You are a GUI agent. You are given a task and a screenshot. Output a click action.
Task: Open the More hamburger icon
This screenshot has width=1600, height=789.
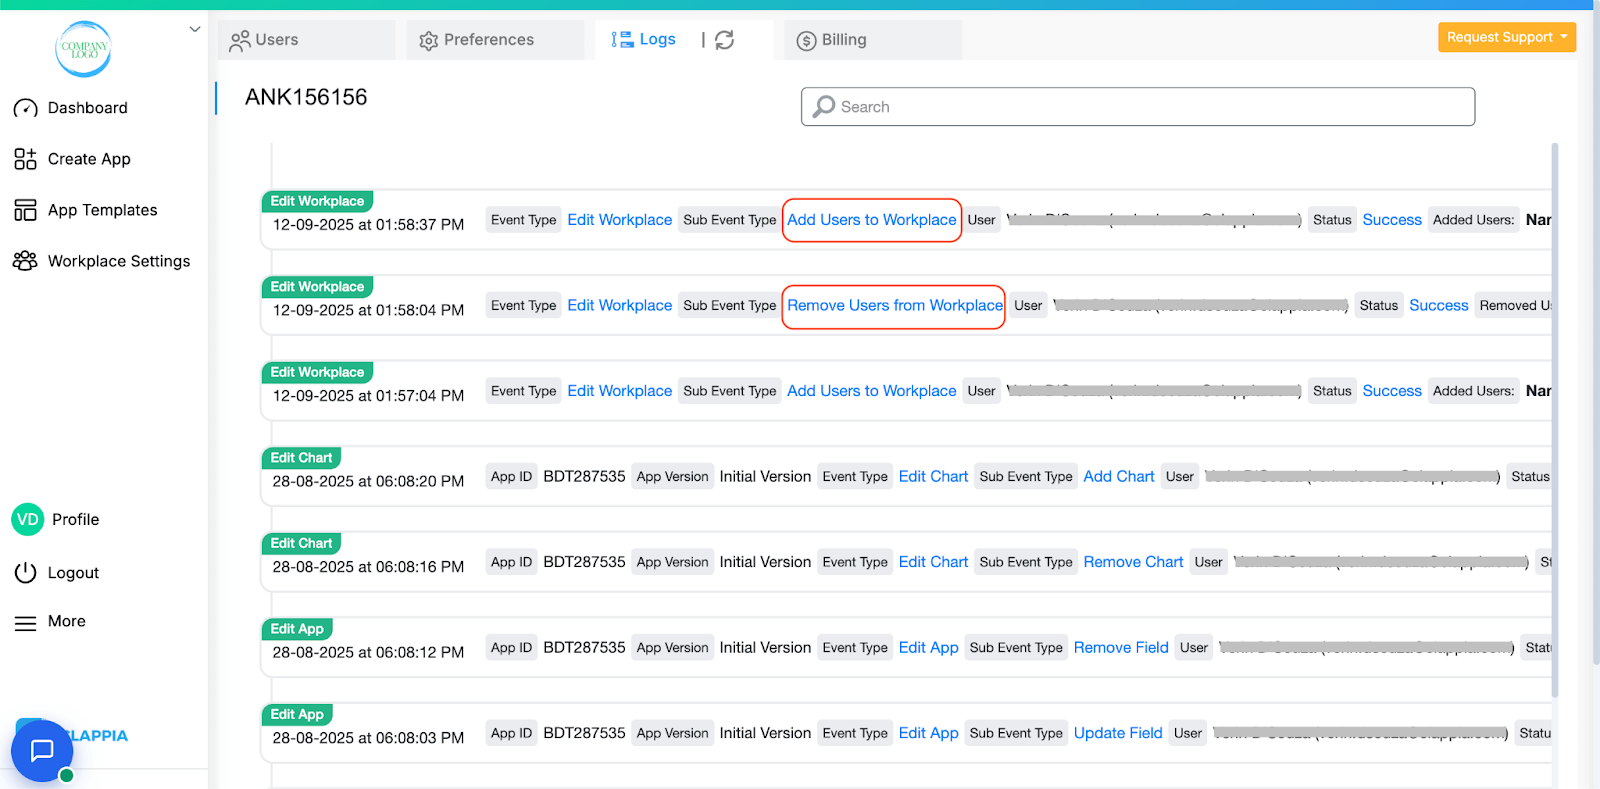coord(25,623)
